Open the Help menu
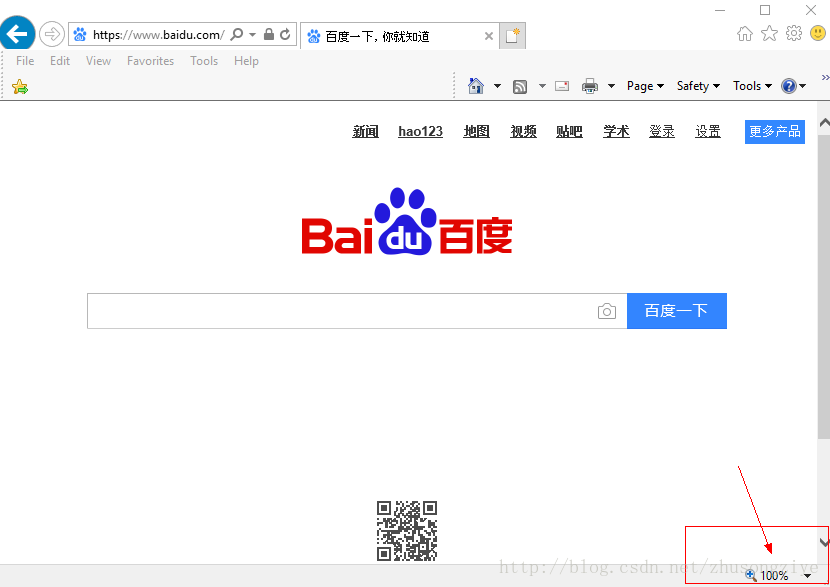The height and width of the screenshot is (587, 830). 246,61
